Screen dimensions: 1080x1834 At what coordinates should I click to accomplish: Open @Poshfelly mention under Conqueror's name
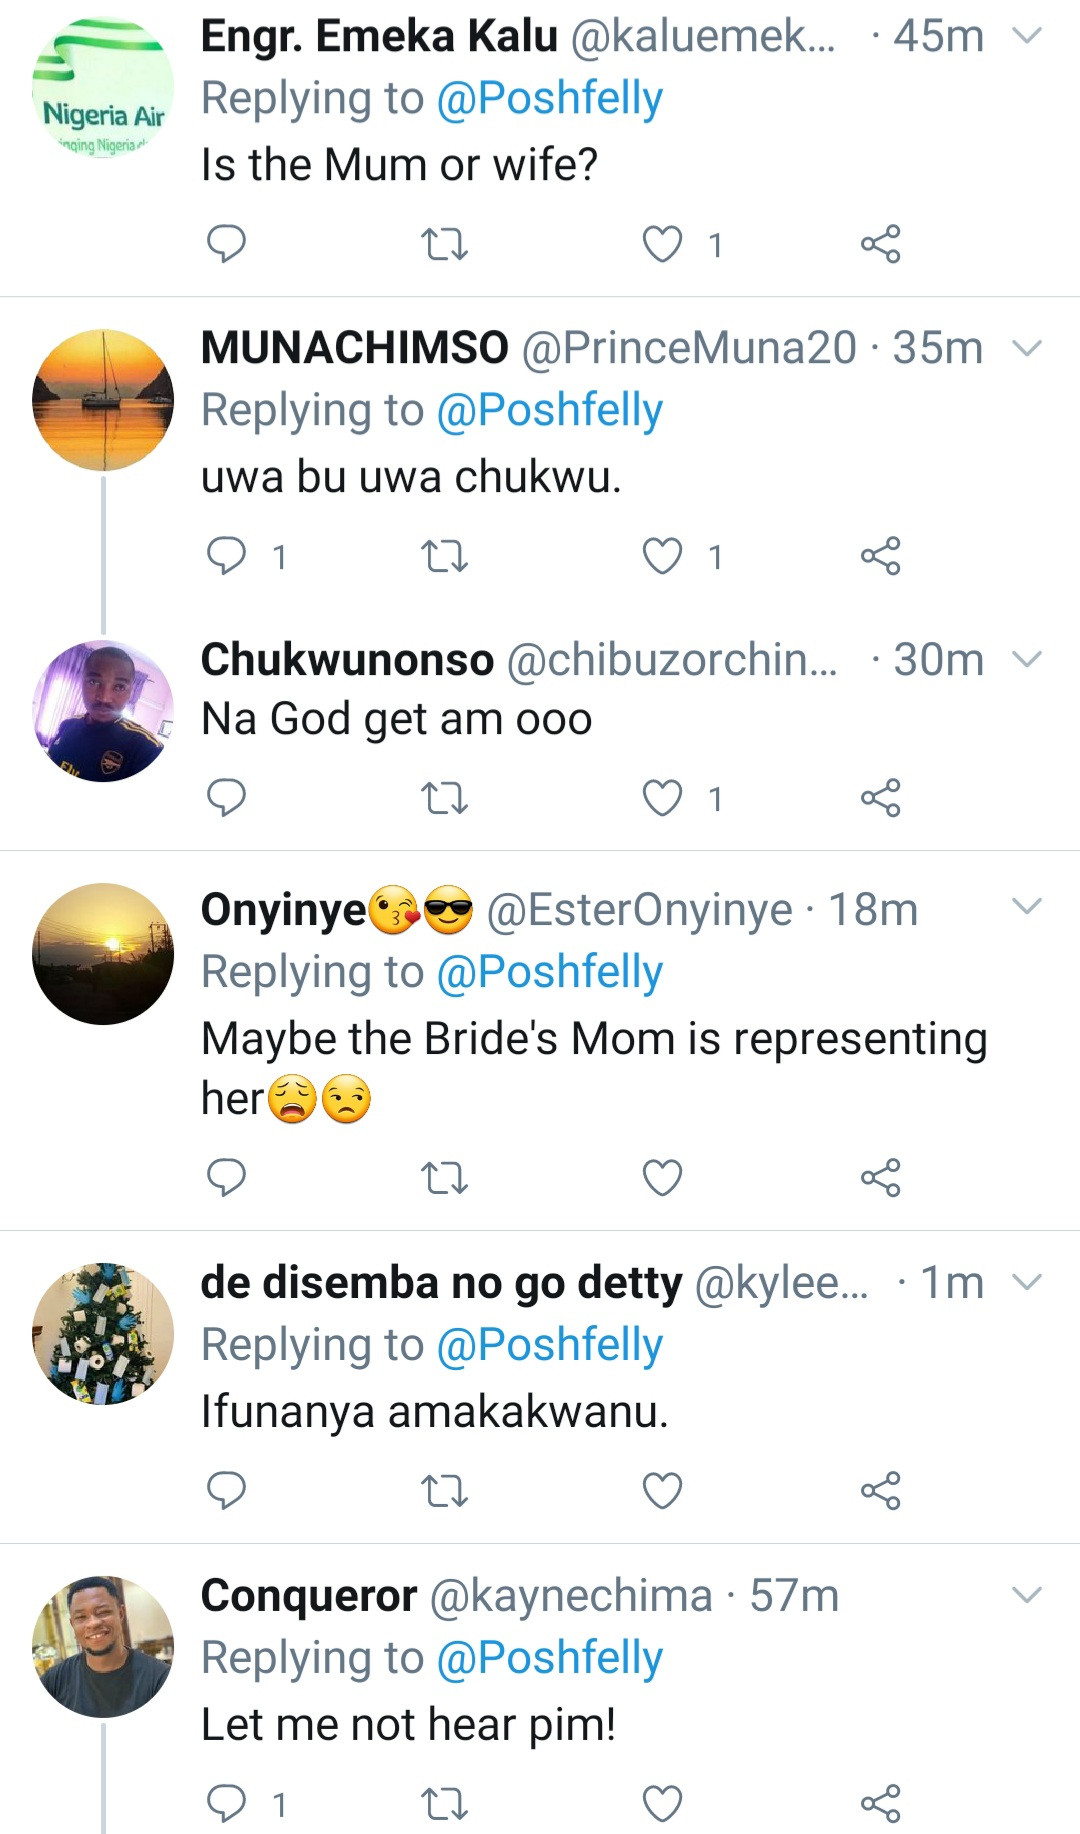coord(549,1658)
